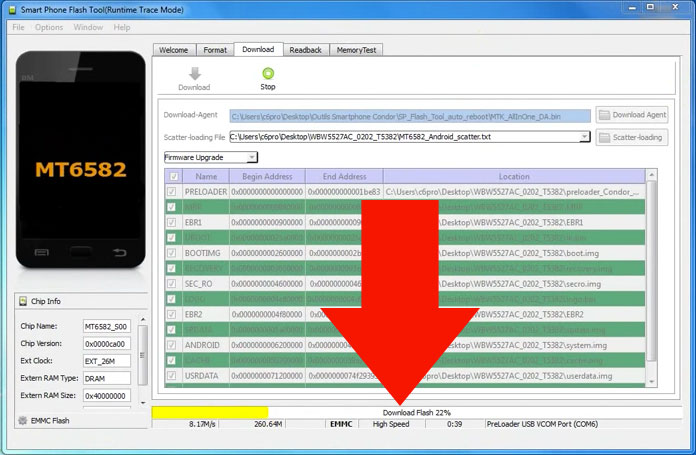Click the Name column header
The width and height of the screenshot is (696, 455).
[x=206, y=177]
